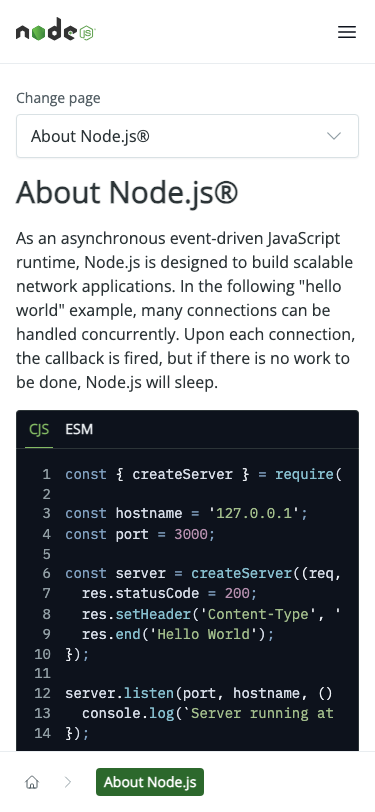Open the Node.js logo home link
The image size is (375, 812).
[55, 31]
